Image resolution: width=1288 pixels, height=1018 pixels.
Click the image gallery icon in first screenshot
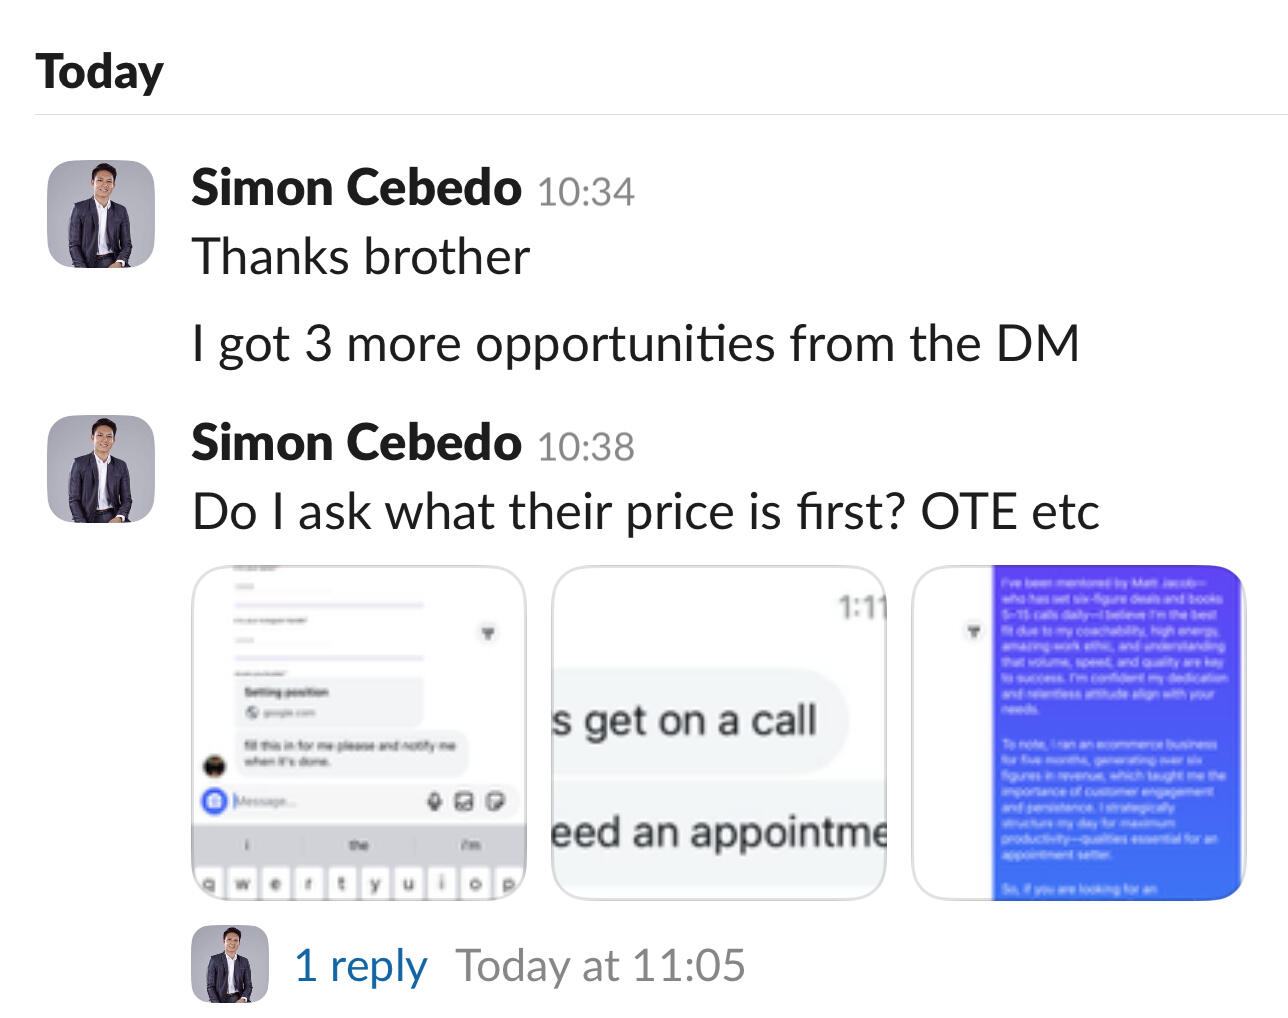pos(465,801)
